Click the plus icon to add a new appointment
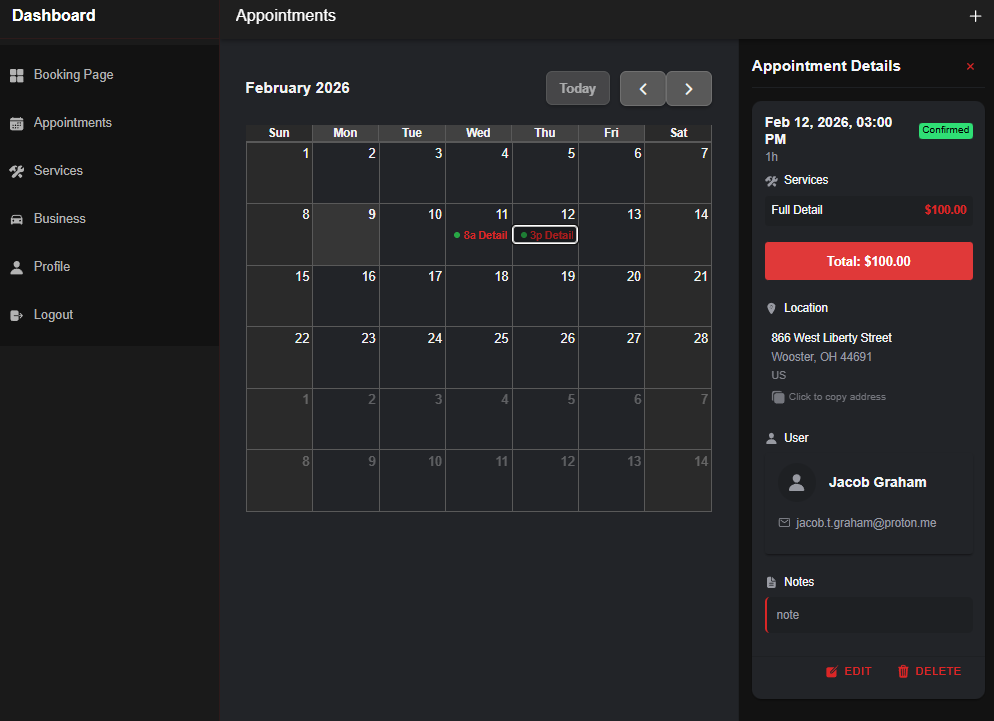Image resolution: width=994 pixels, height=721 pixels. tap(975, 16)
